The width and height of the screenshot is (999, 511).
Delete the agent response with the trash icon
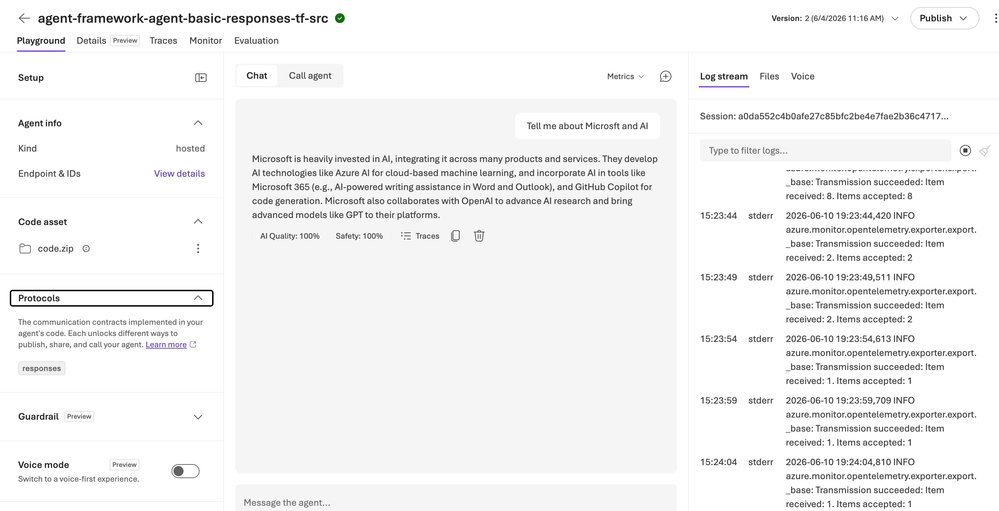click(x=479, y=236)
